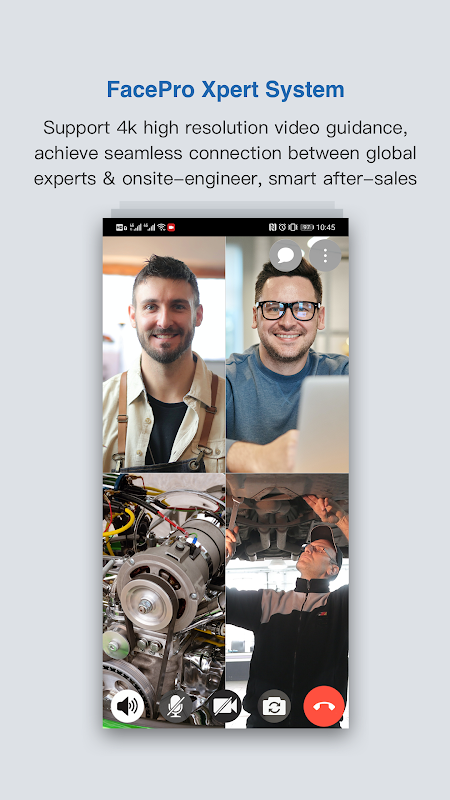Toggle the speaker audio output
Image resolution: width=450 pixels, height=800 pixels.
pyautogui.click(x=127, y=707)
